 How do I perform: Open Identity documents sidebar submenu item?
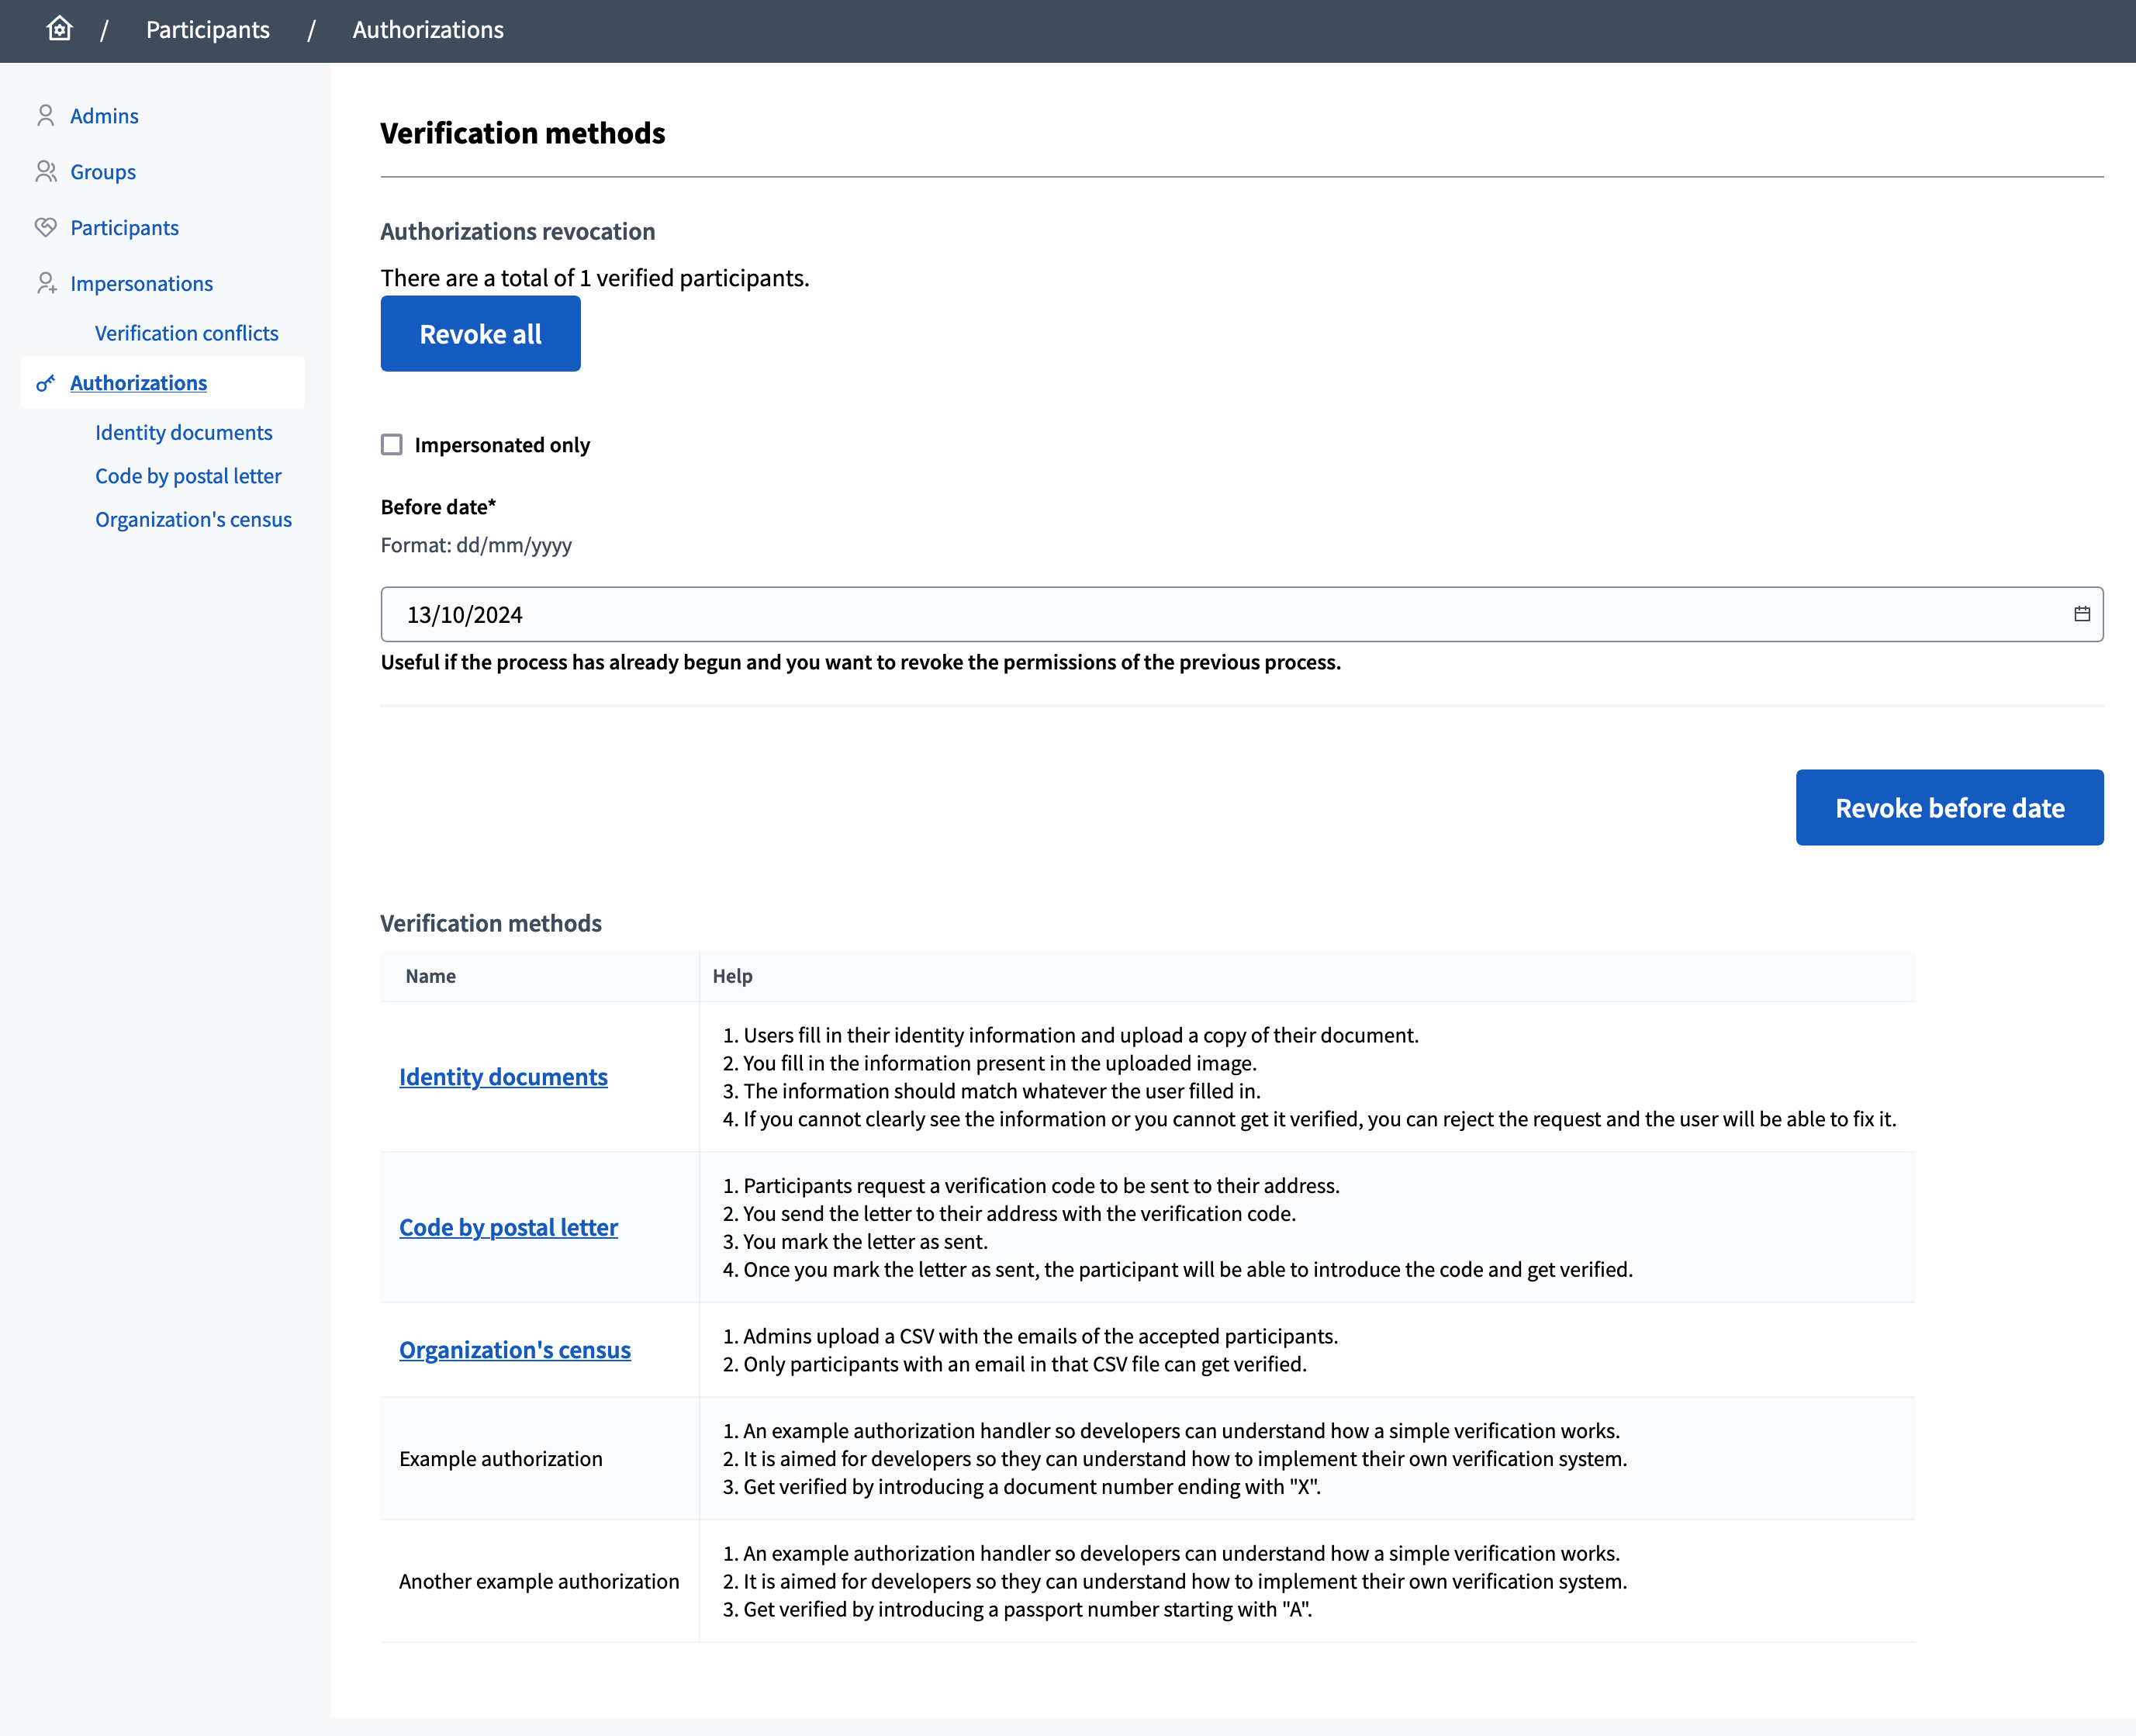183,432
